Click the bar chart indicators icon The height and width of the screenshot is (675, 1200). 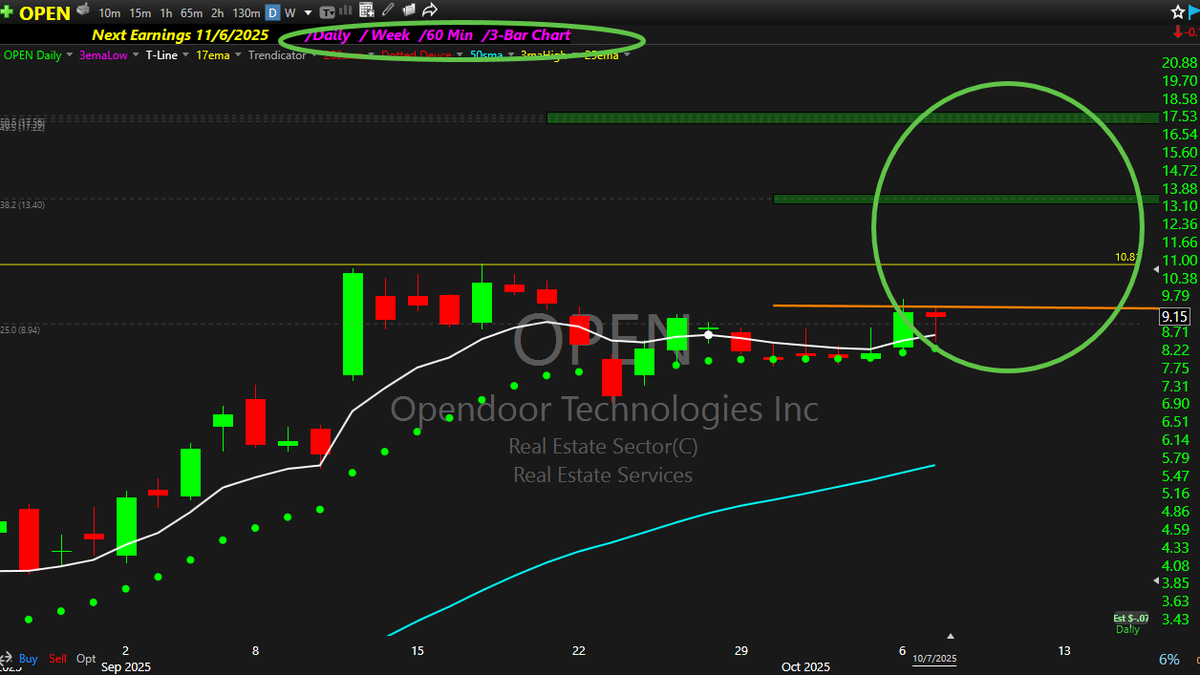(346, 12)
